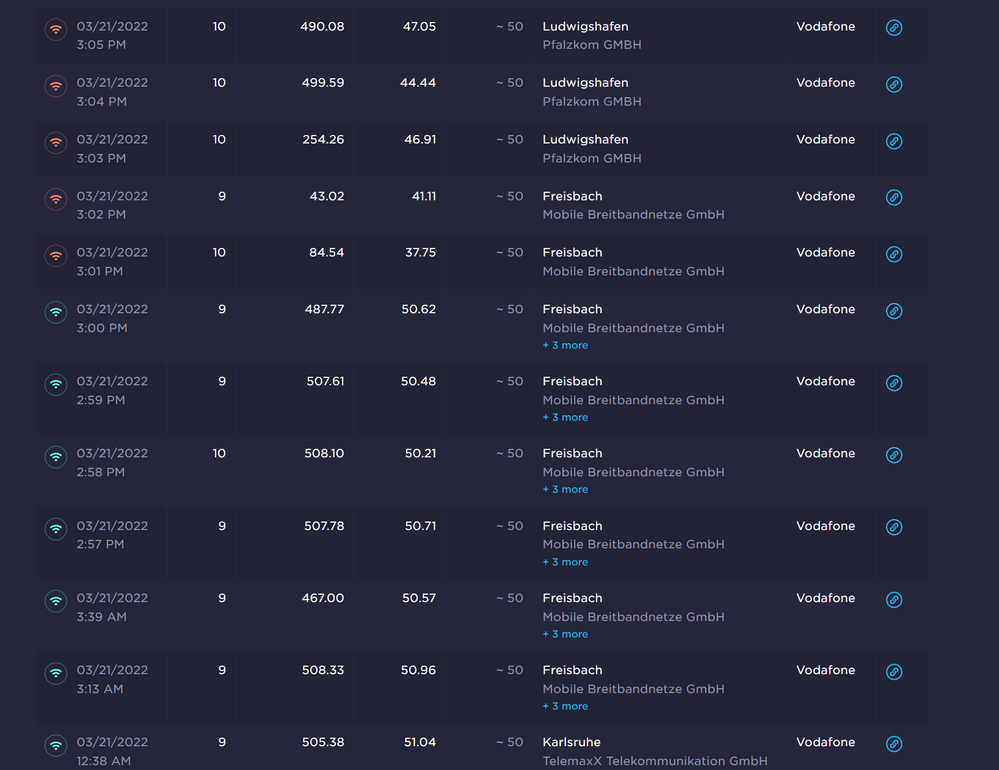
Task: Open share link for 2:58 PM test
Action: (x=894, y=455)
